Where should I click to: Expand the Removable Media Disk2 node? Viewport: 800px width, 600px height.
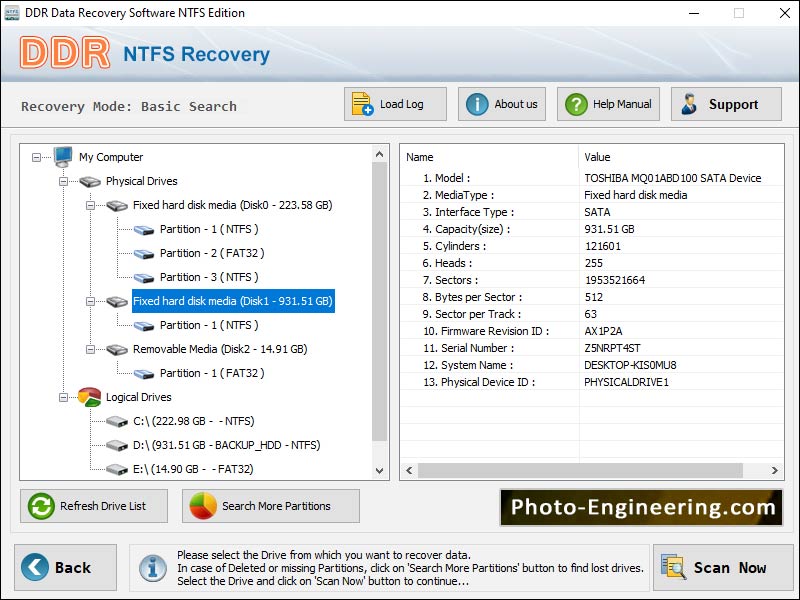click(x=89, y=349)
